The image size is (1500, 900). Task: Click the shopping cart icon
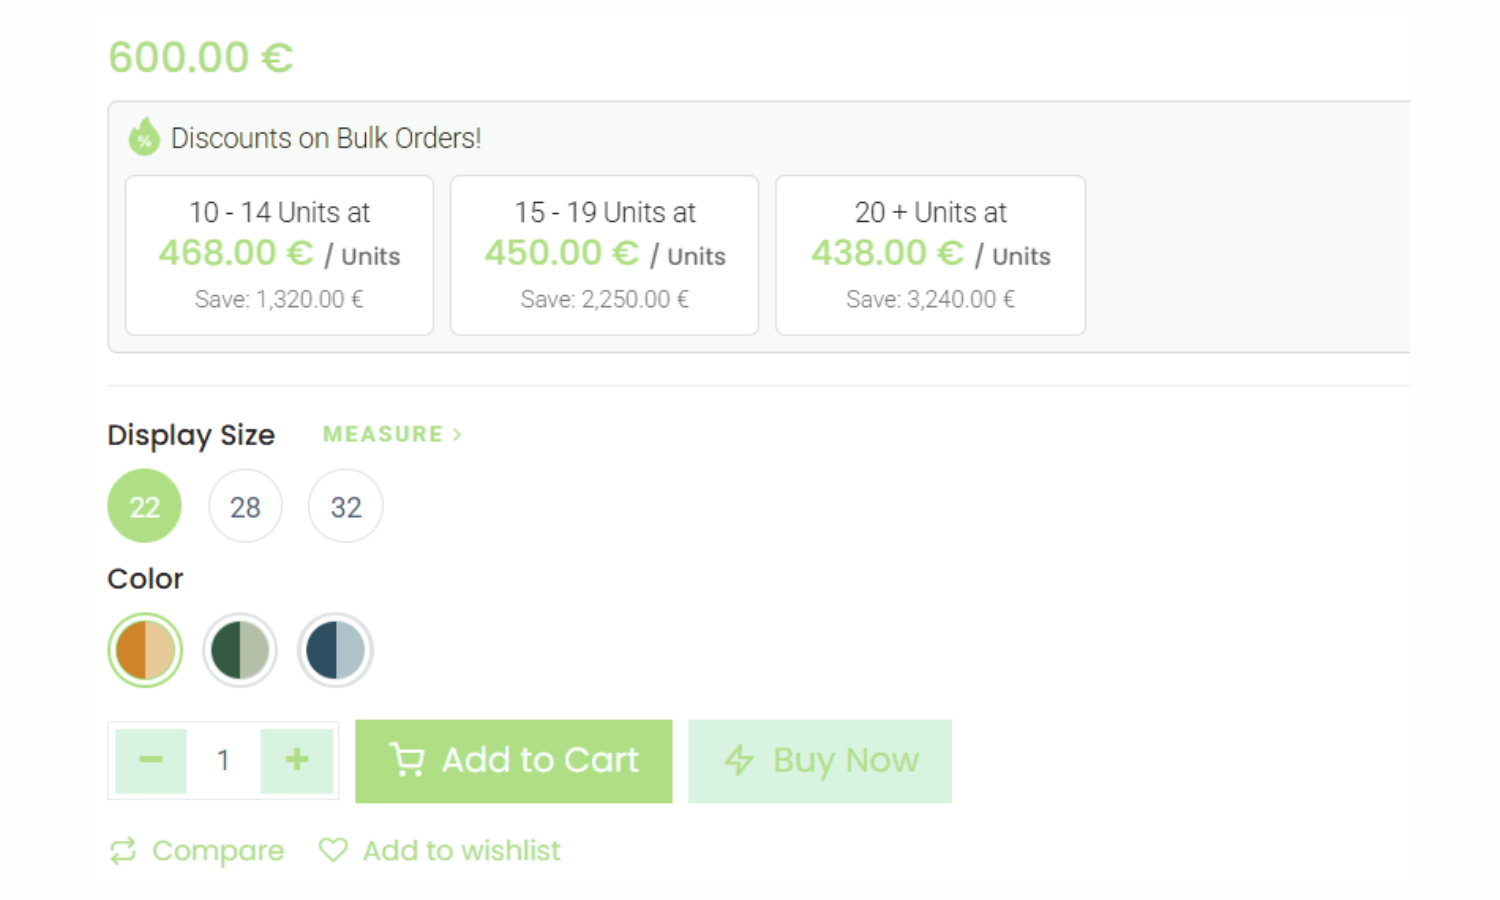pos(407,761)
